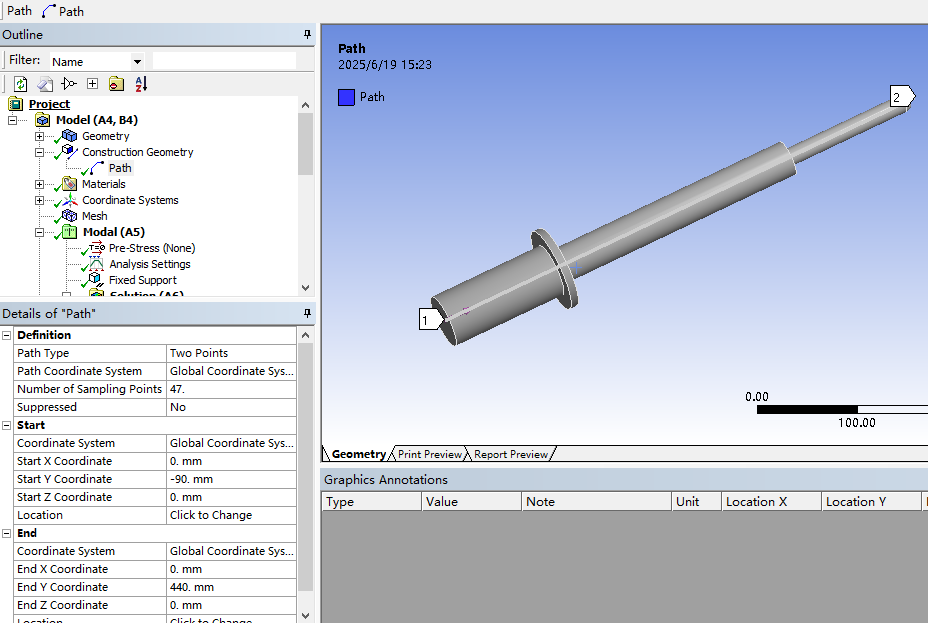Edit Start Y Coordinate value -90. mm
The image size is (928, 623).
[231, 479]
